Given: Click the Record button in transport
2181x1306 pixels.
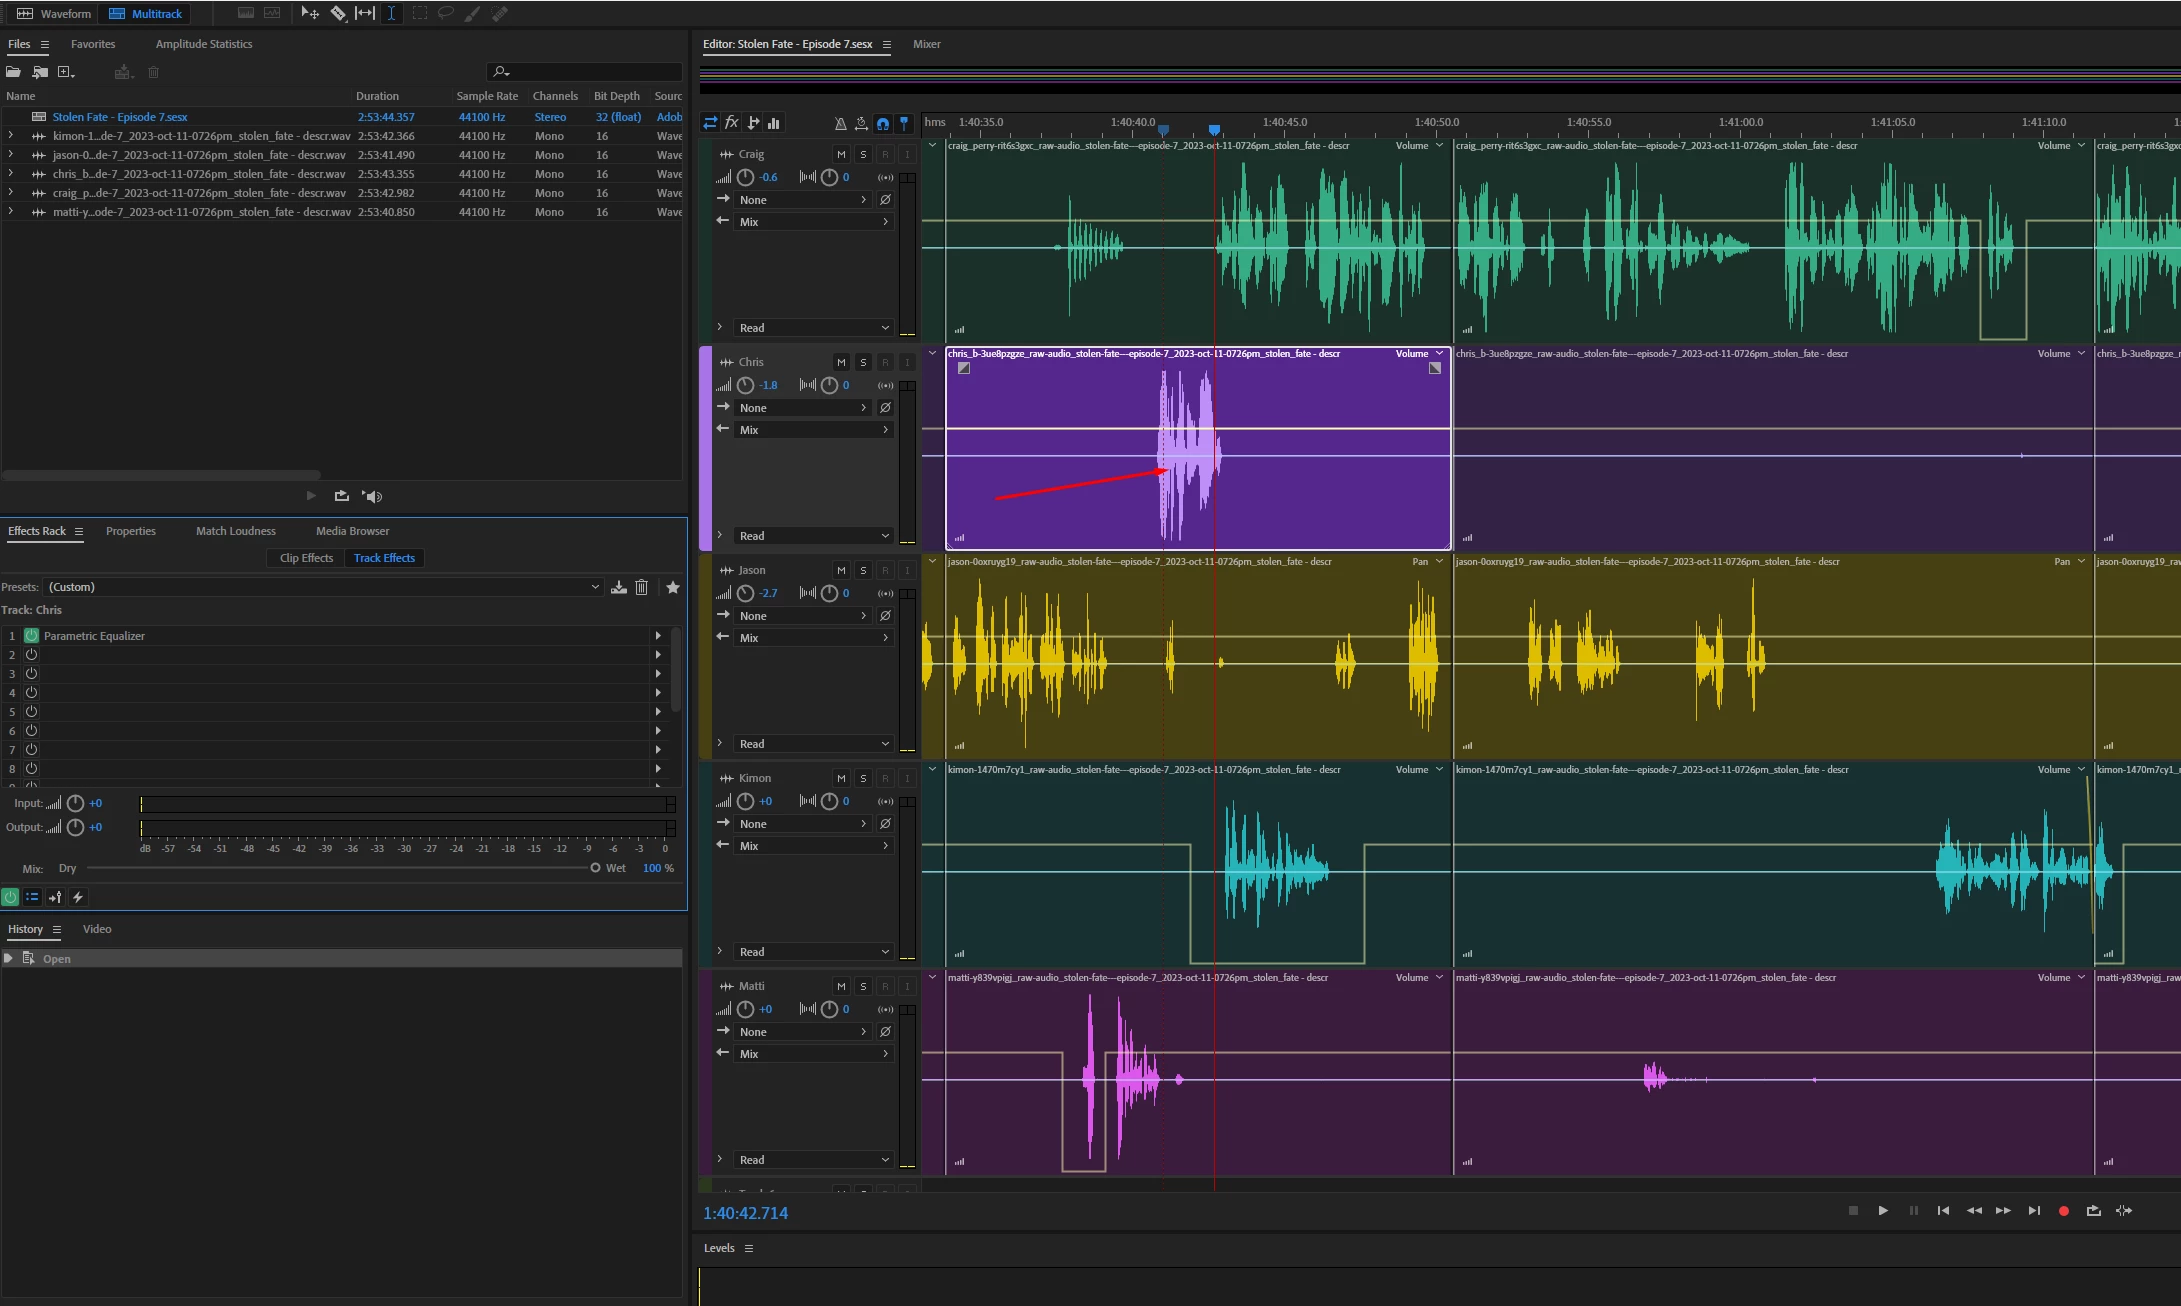Looking at the screenshot, I should (2063, 1211).
